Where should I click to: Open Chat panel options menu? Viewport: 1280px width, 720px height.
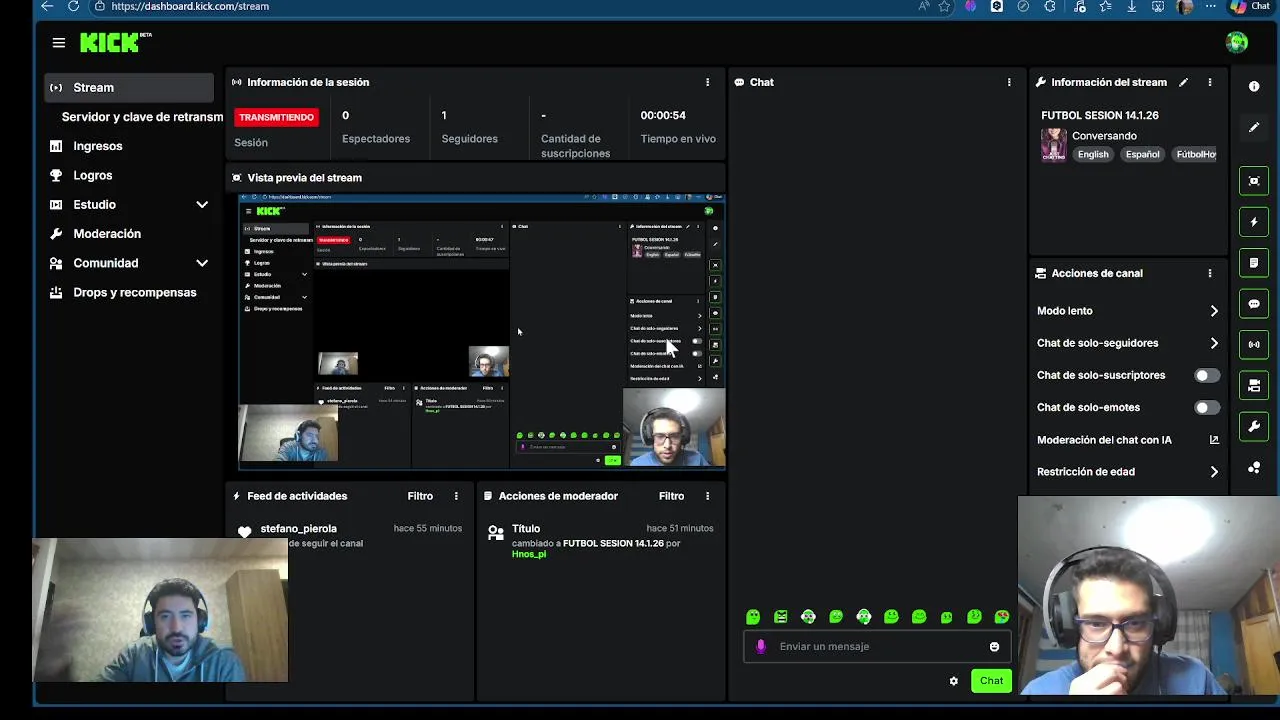[1009, 82]
